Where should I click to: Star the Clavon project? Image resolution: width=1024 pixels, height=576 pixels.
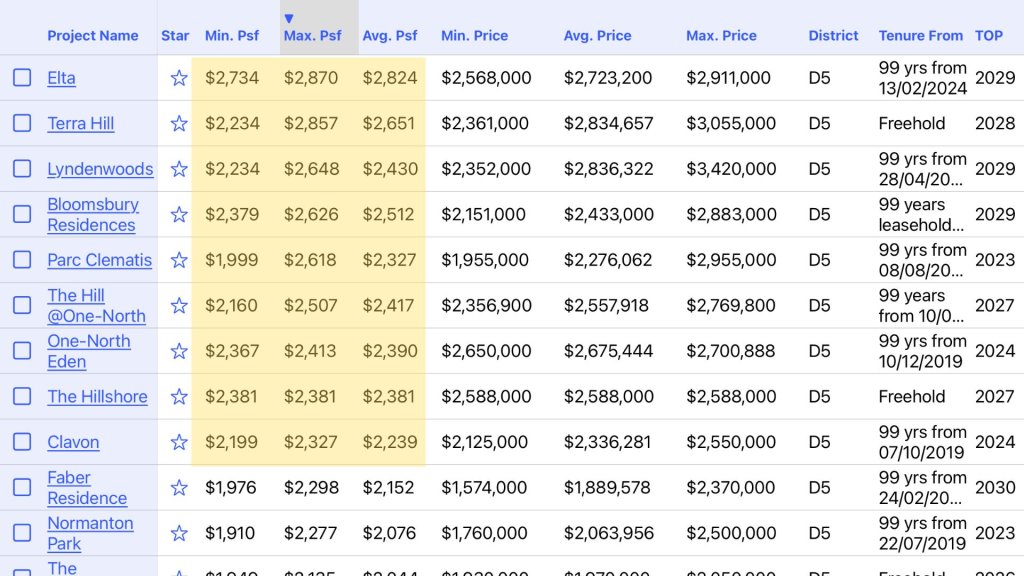click(179, 442)
